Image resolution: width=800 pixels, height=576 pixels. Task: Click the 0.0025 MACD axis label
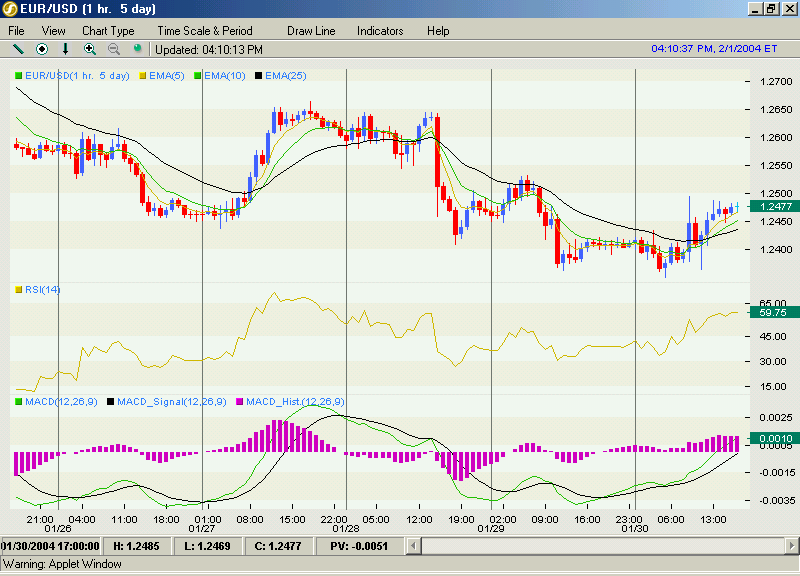(x=776, y=418)
